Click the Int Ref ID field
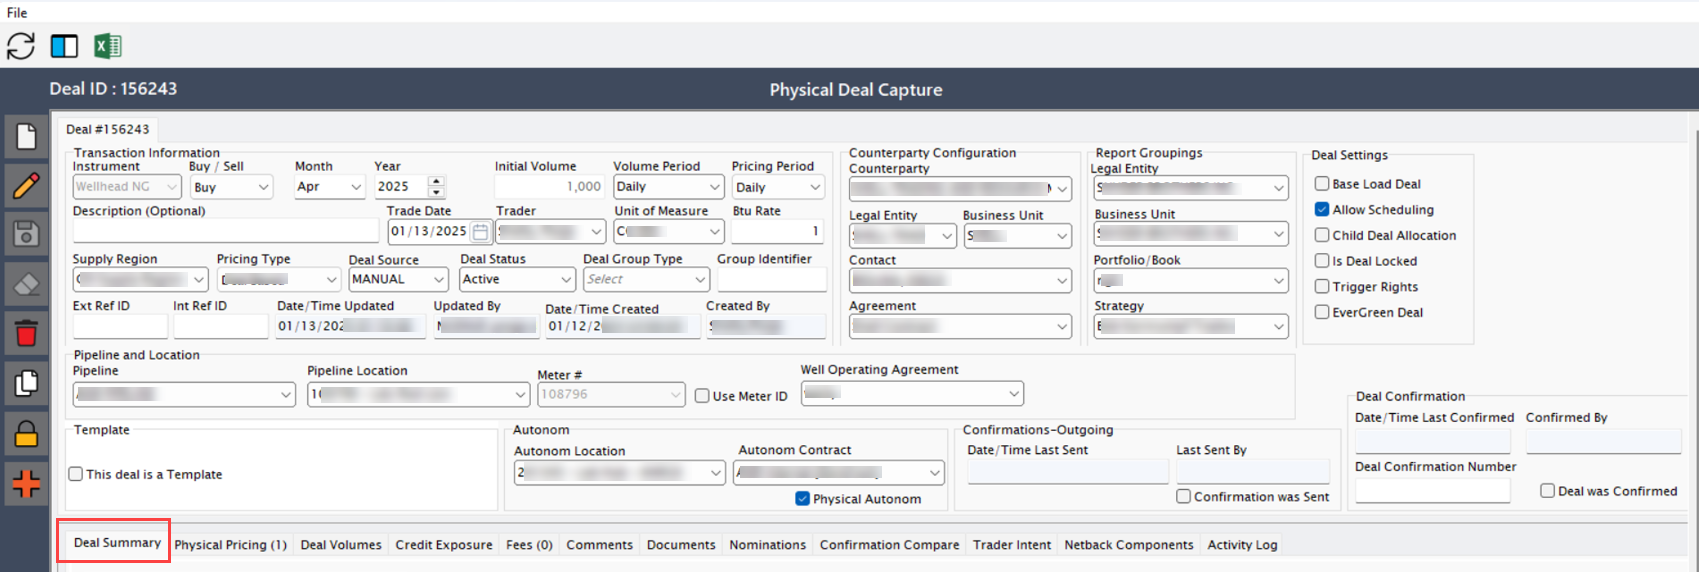Screen dimensions: 1699x572 point(220,326)
